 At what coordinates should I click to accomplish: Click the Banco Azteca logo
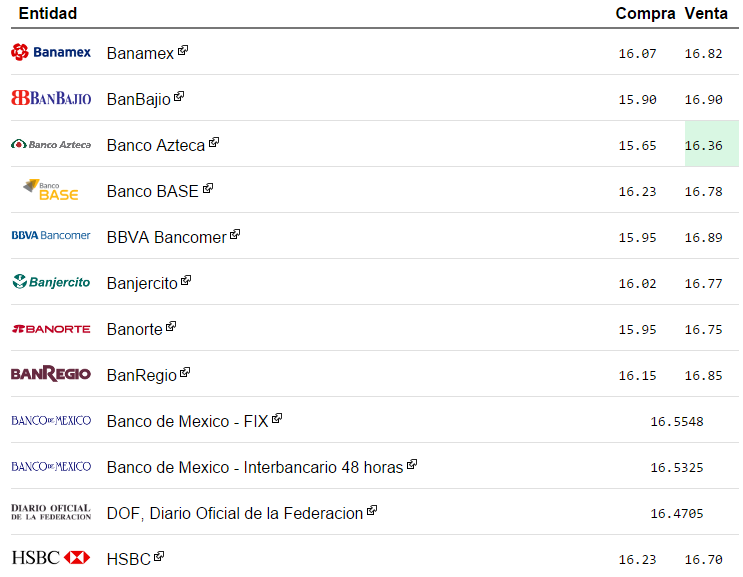pos(50,144)
